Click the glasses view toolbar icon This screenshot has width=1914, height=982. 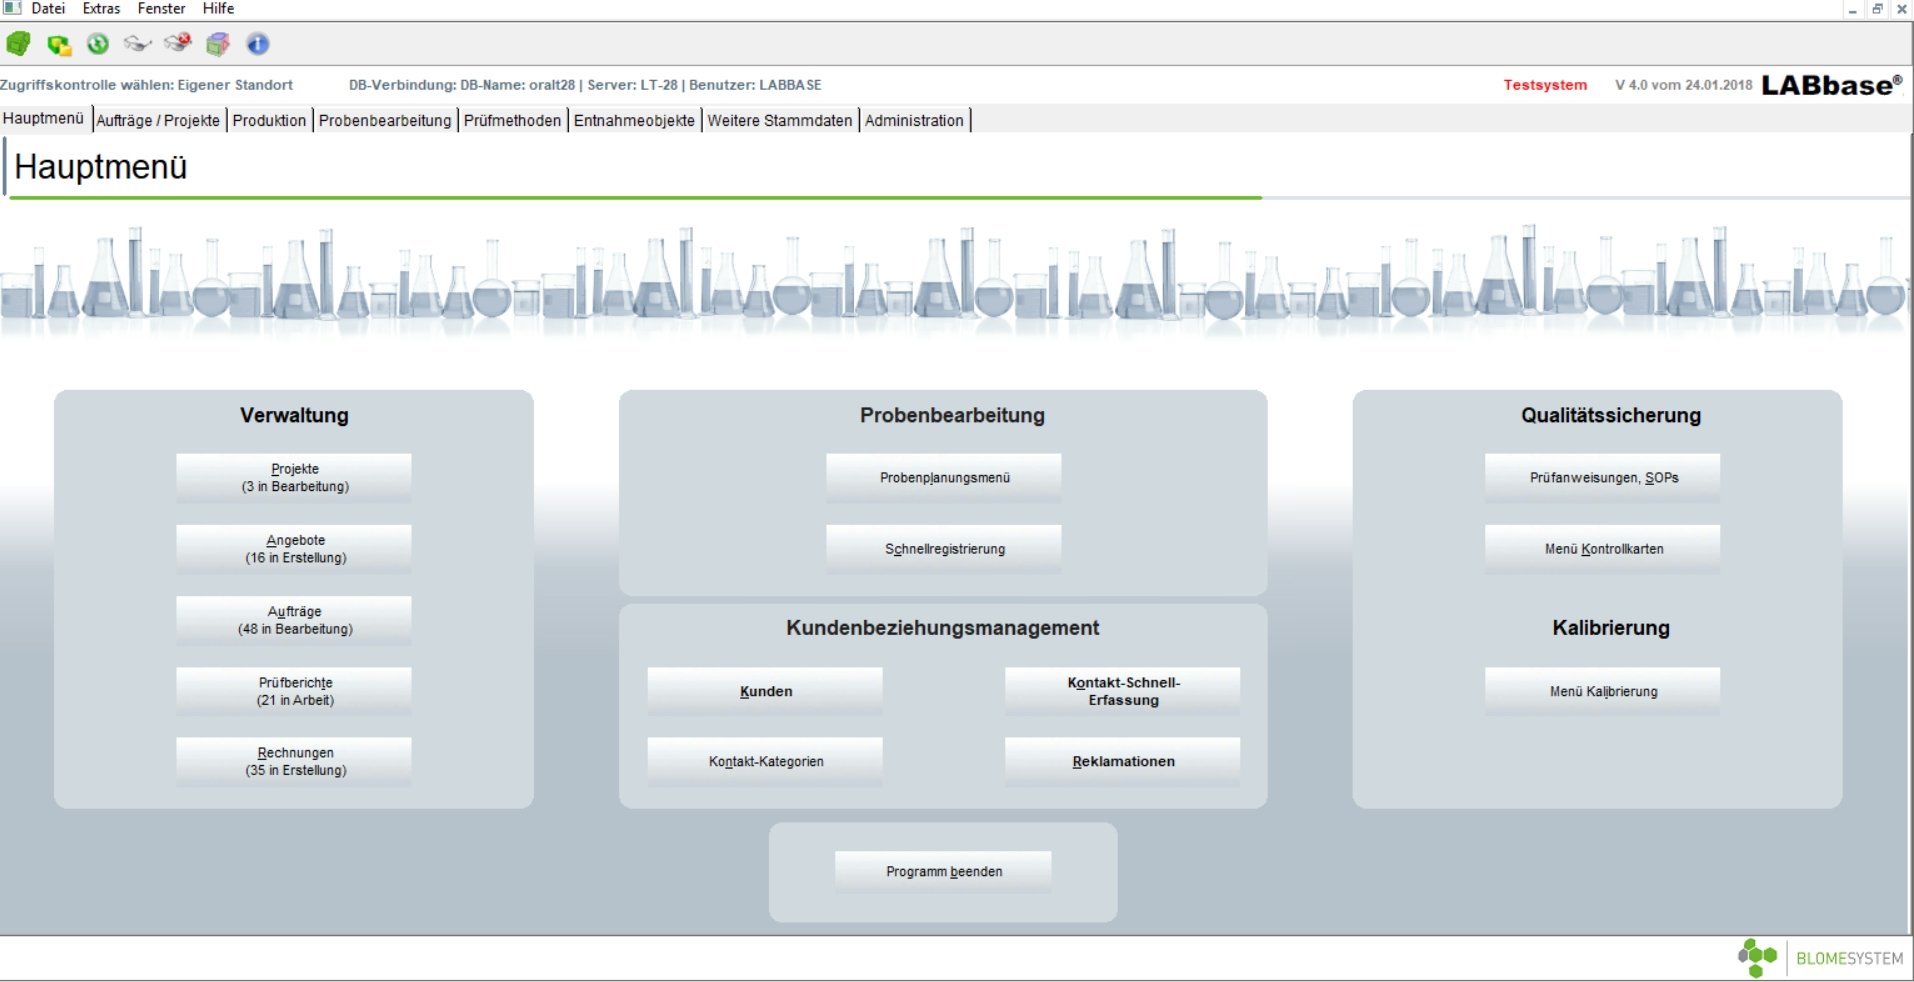[137, 44]
